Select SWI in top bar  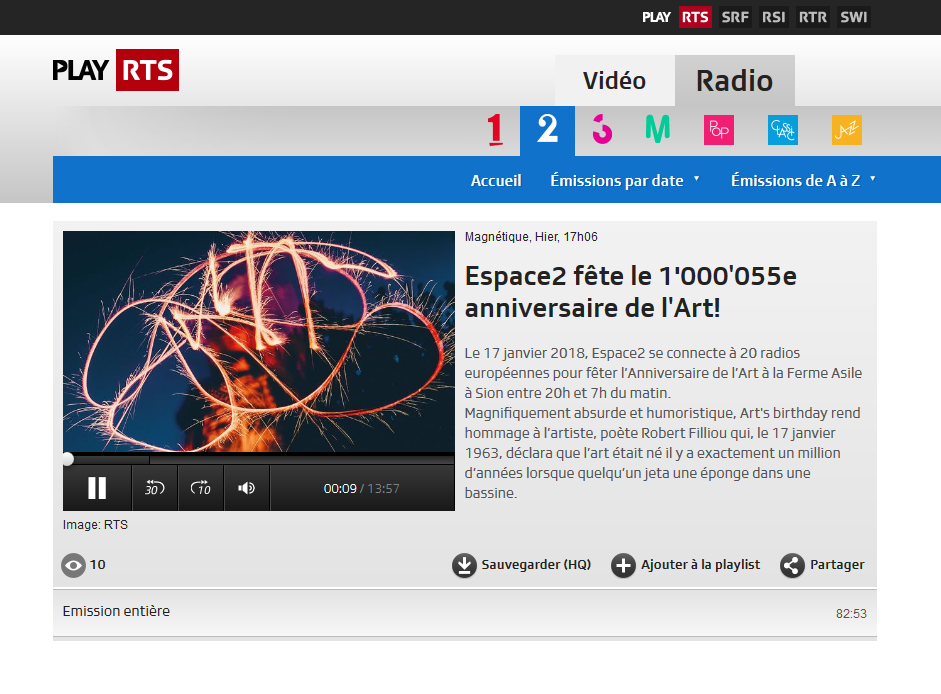click(x=853, y=17)
